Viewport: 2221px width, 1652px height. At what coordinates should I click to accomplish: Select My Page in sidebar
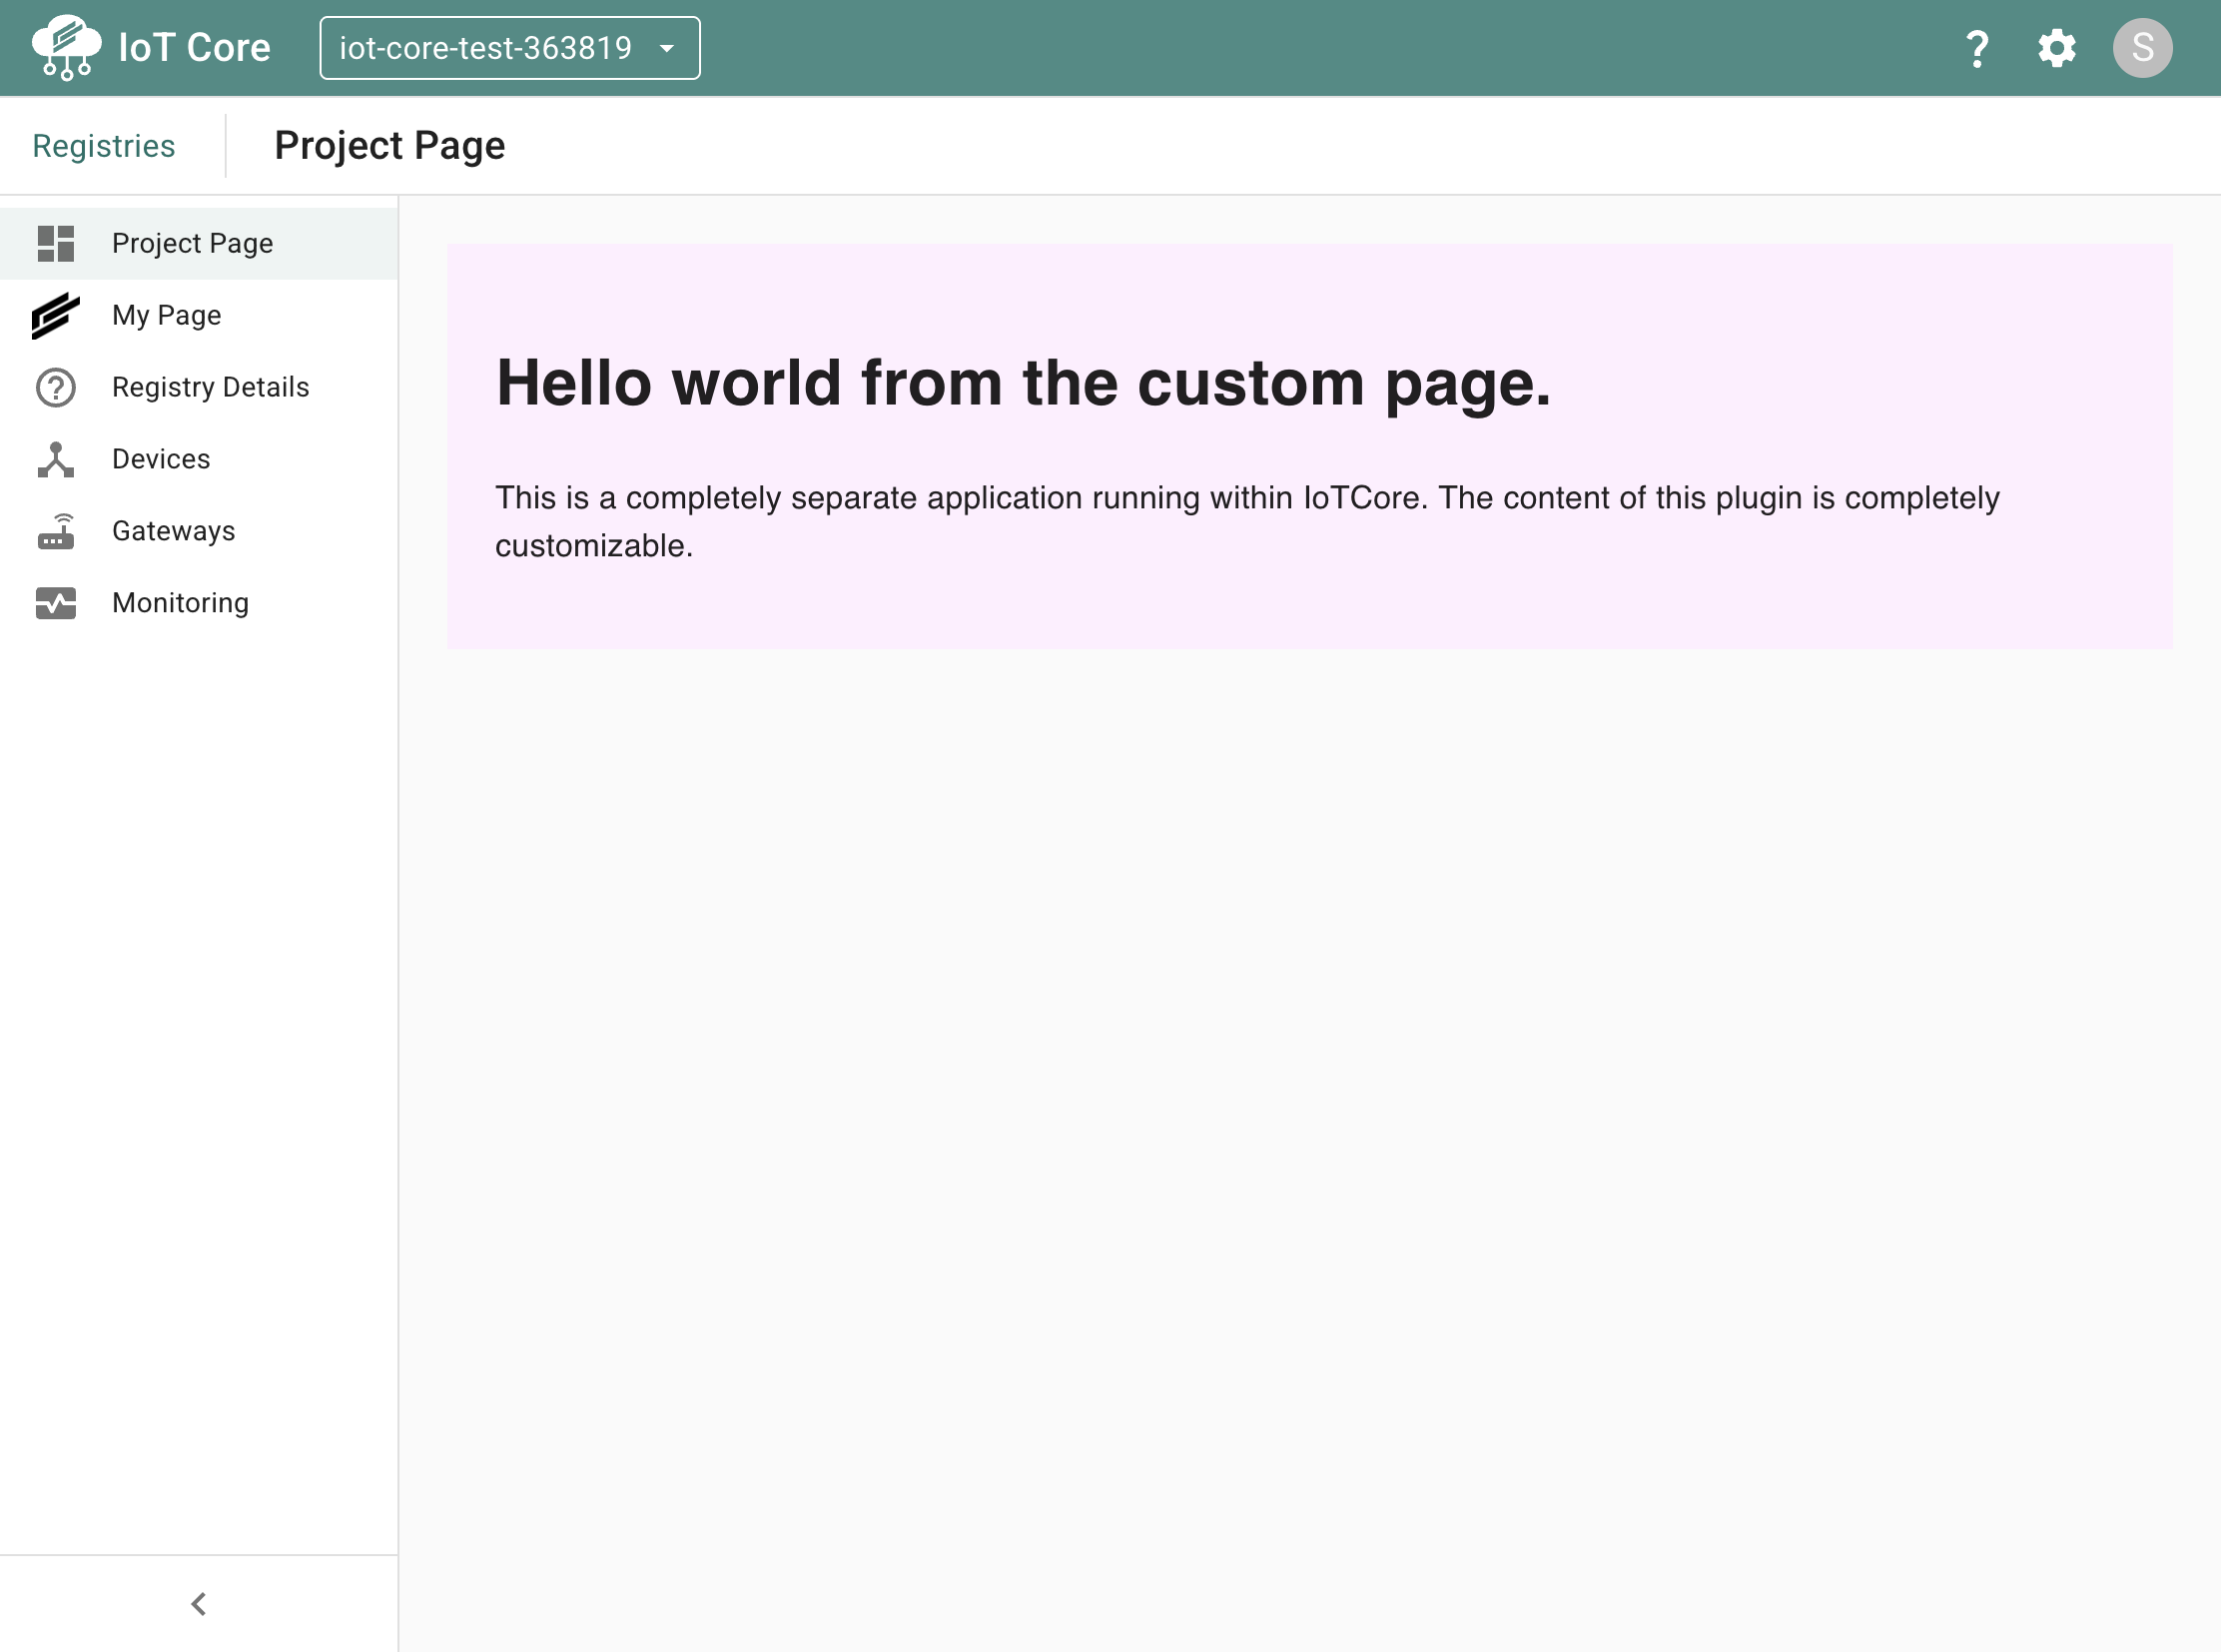point(199,315)
